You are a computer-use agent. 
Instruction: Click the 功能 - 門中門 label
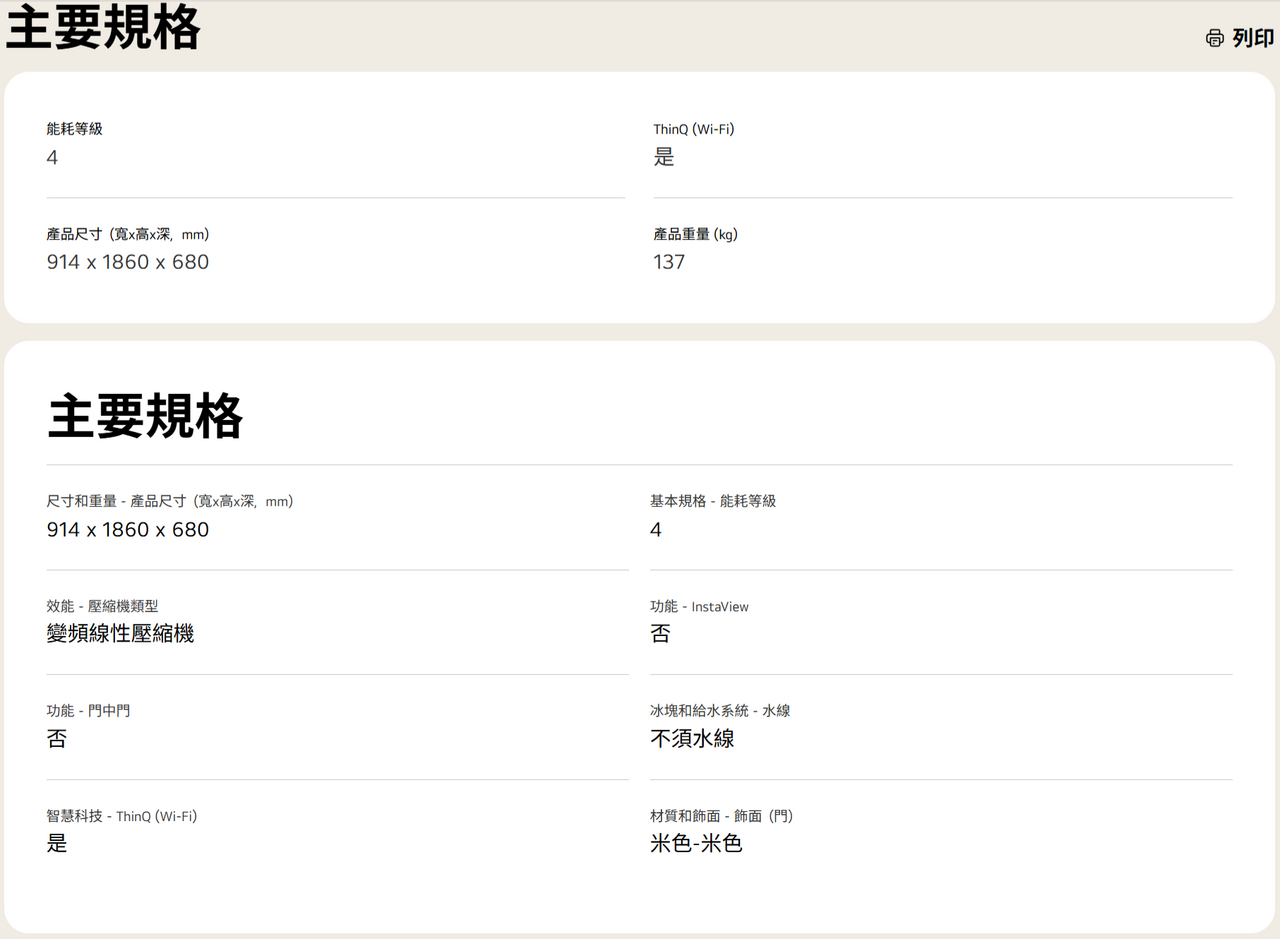point(88,710)
